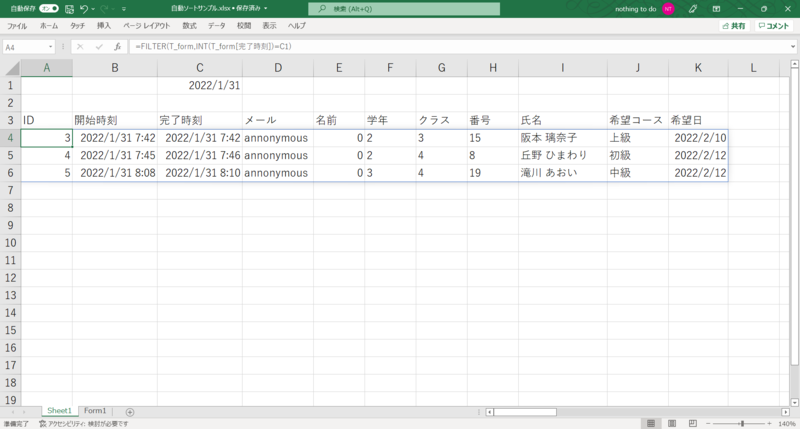Undo the last action
This screenshot has width=800, height=429.
click(x=84, y=9)
